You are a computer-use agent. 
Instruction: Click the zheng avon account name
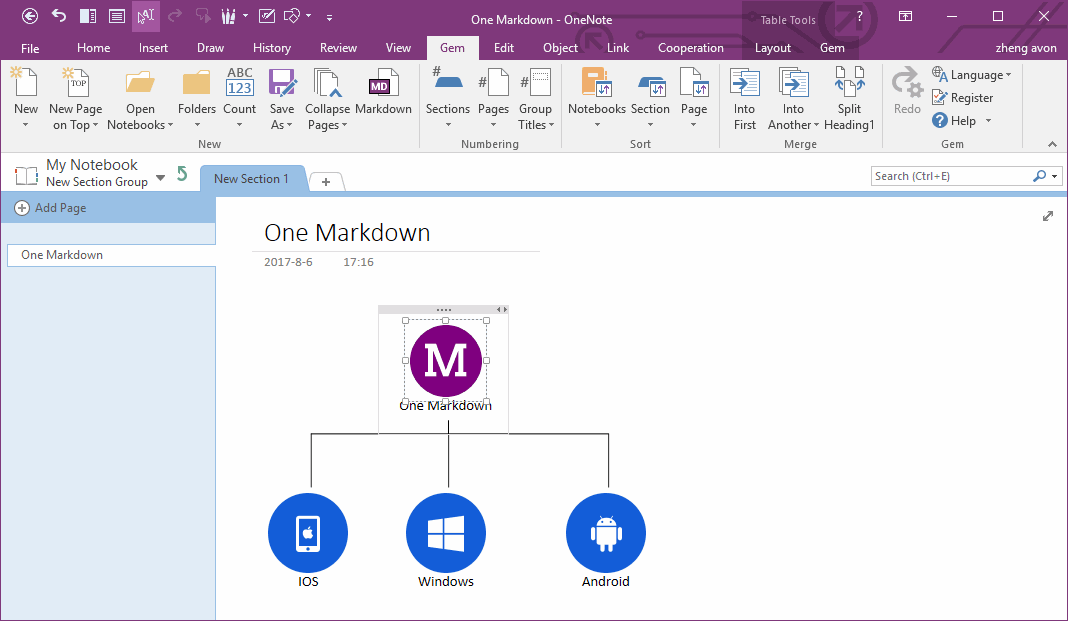click(x=1026, y=48)
